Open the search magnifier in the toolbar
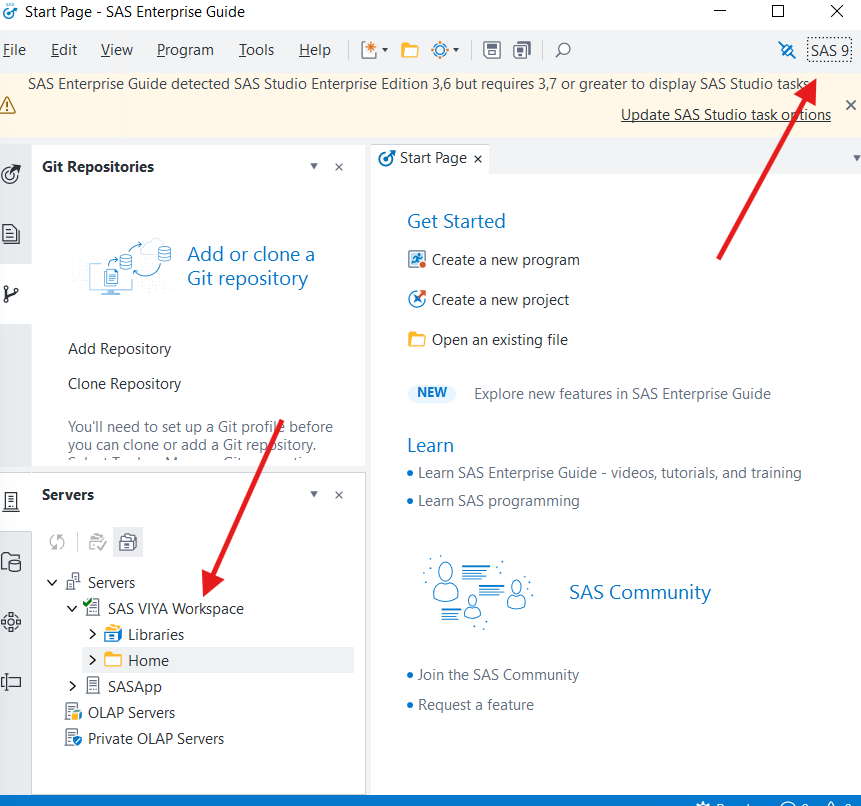861x806 pixels. (561, 49)
